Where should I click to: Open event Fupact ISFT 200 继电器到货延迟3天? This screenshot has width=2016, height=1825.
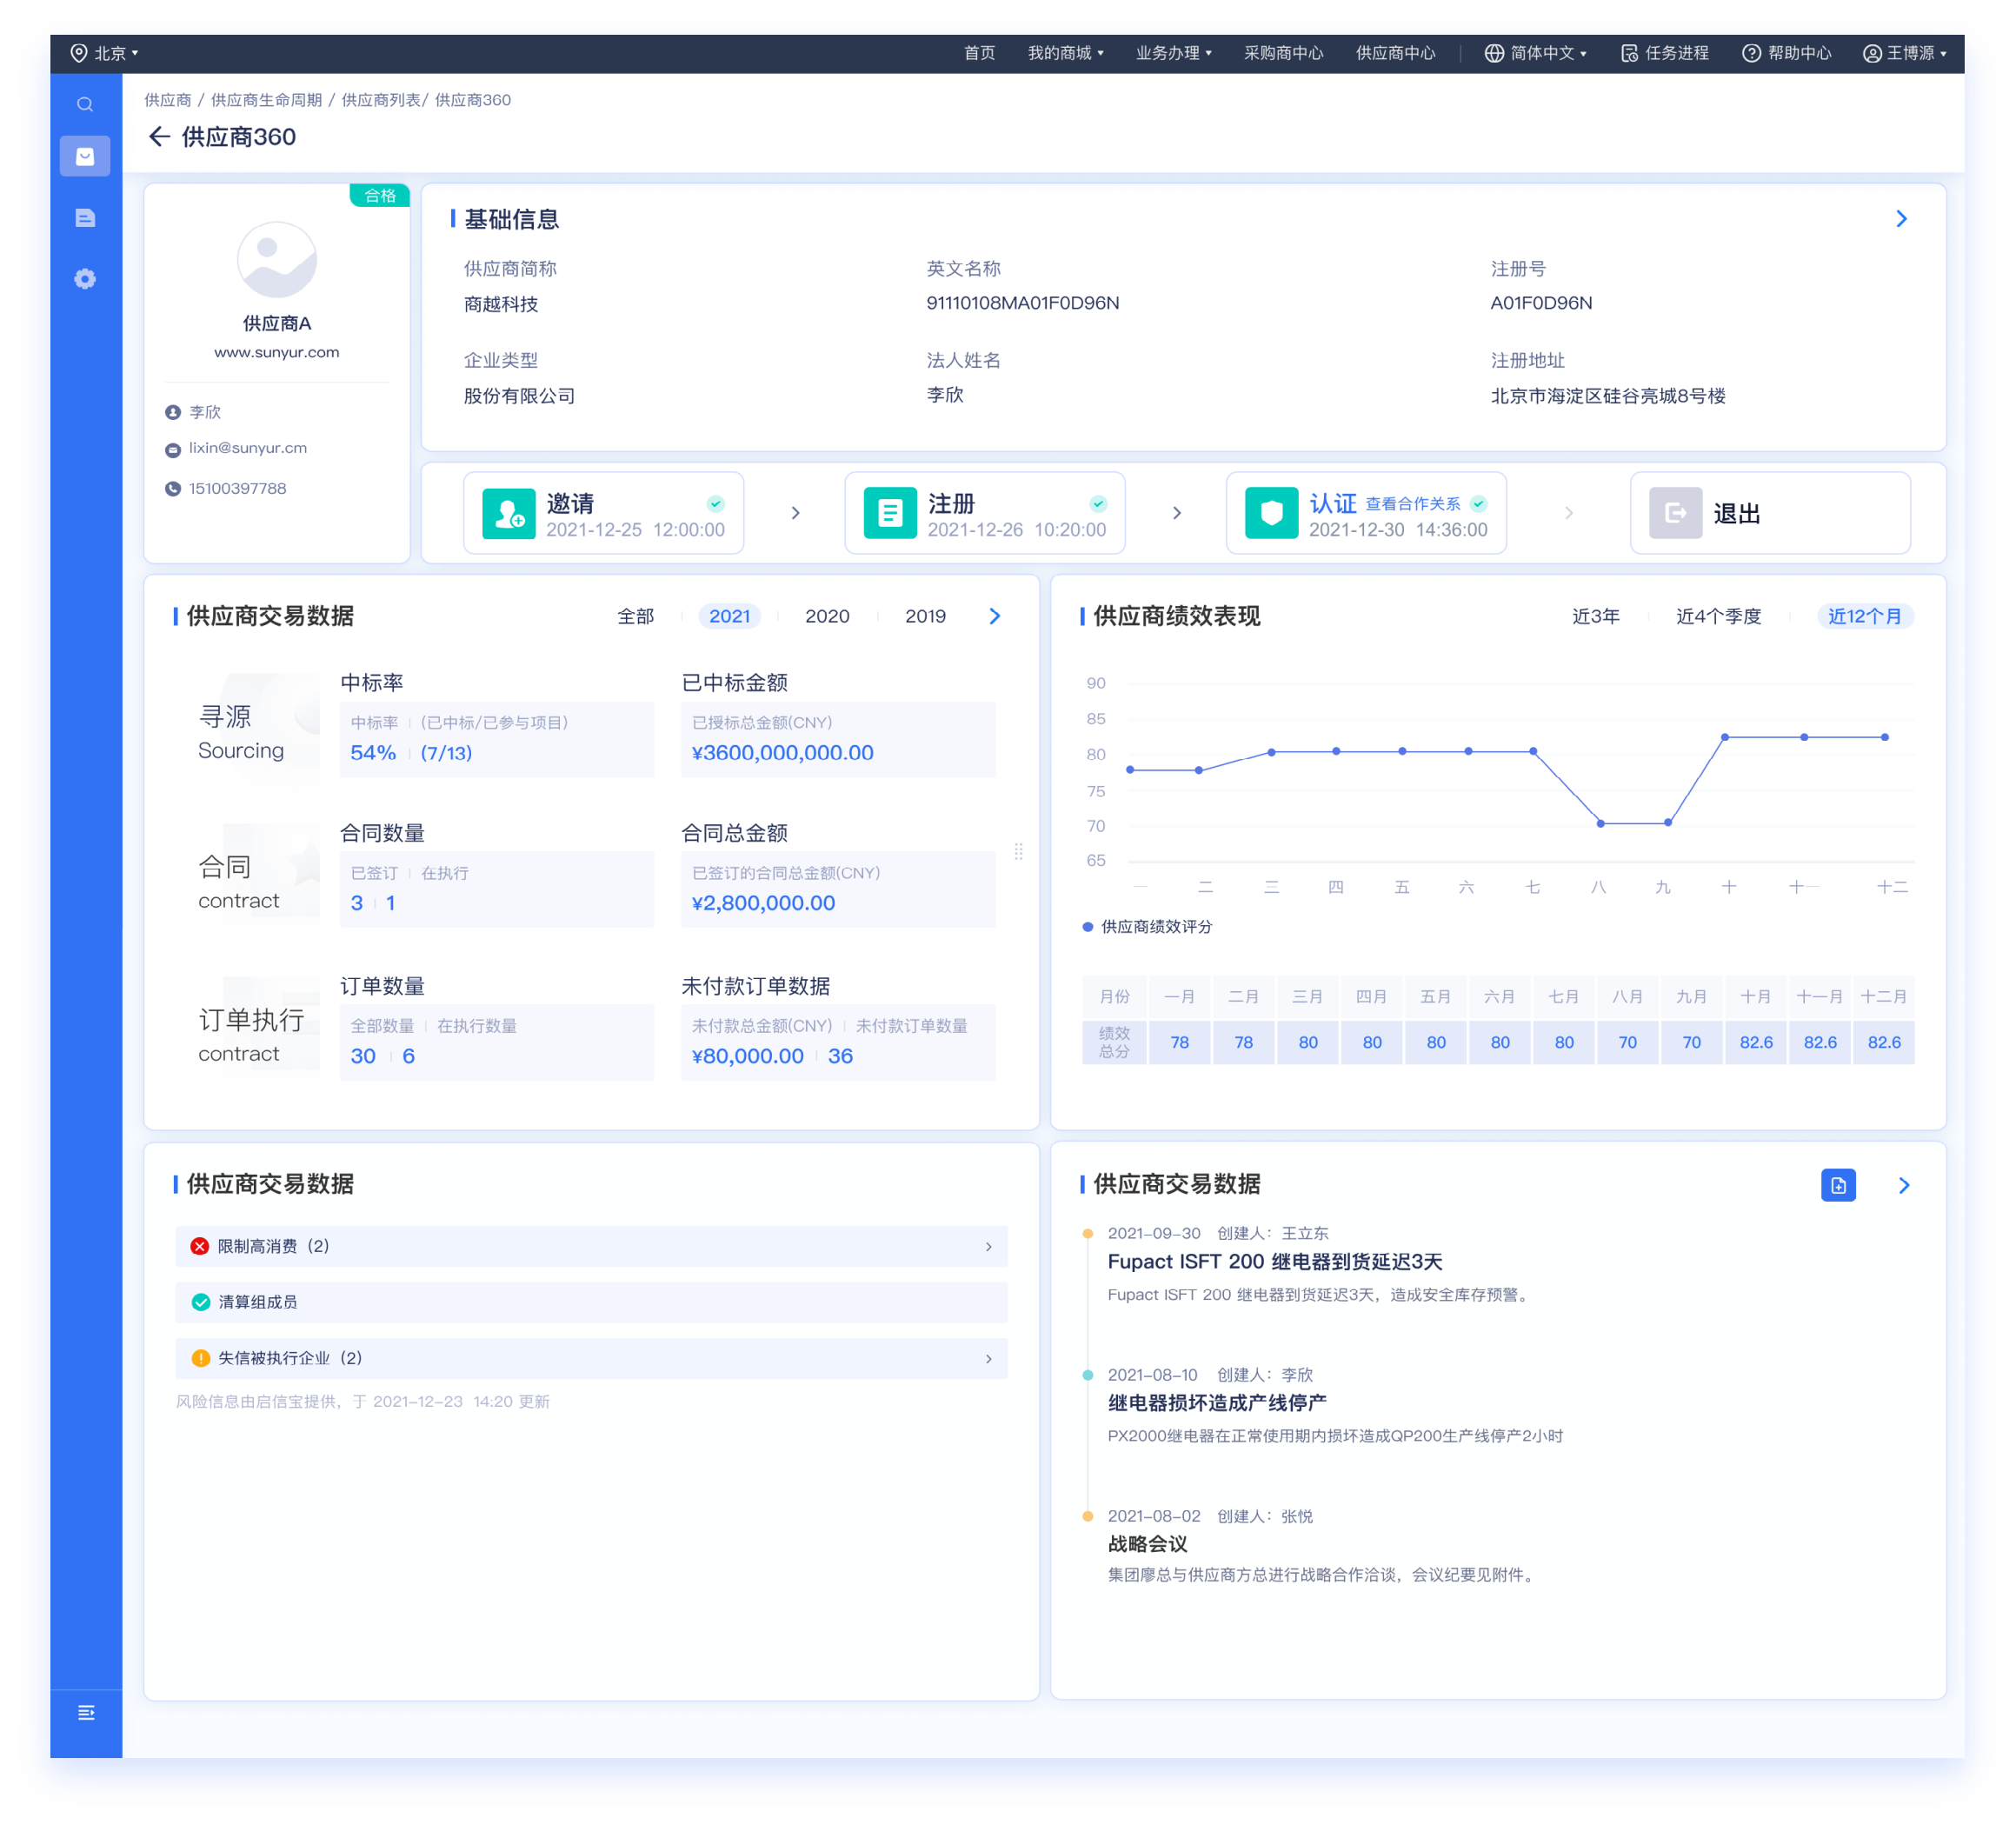pyautogui.click(x=1275, y=1262)
